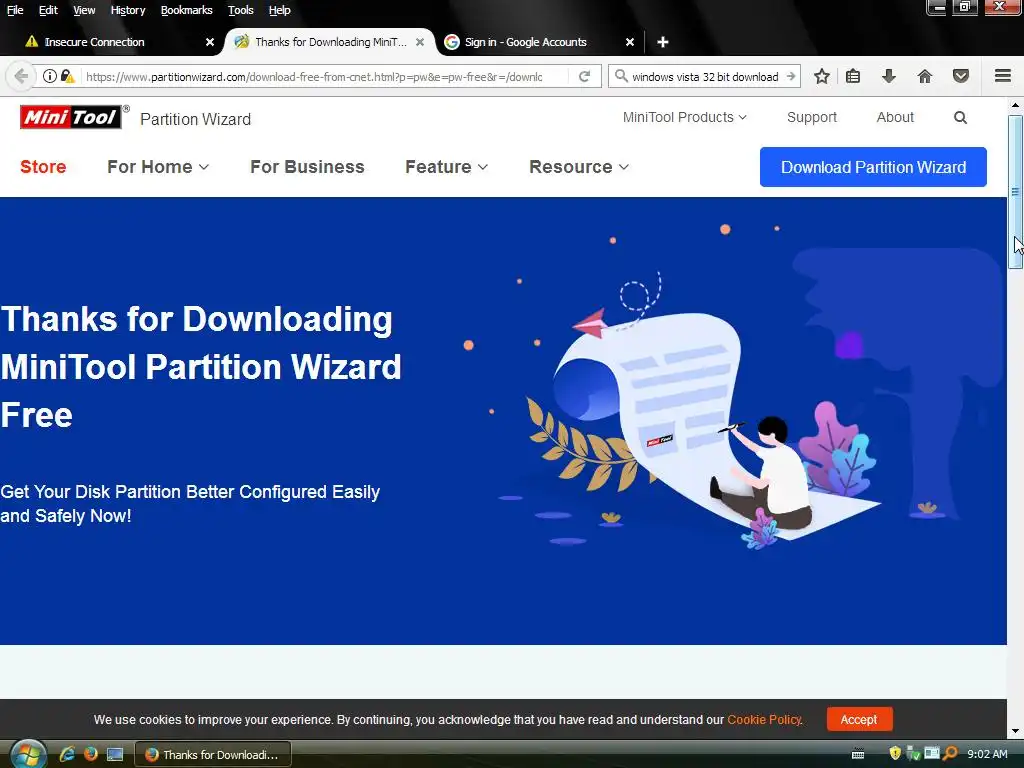Expand the For Home menu
Viewport: 1024px width, 768px height.
(x=158, y=167)
